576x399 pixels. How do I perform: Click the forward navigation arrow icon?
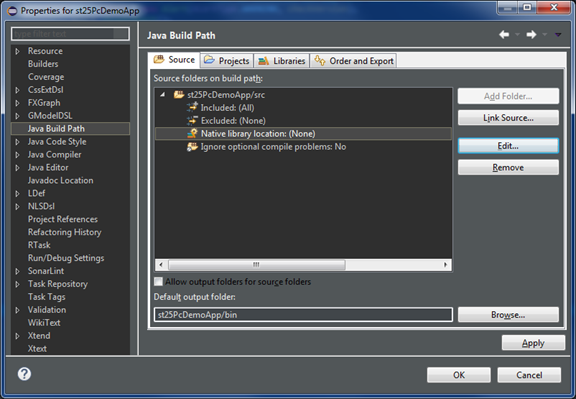point(531,35)
